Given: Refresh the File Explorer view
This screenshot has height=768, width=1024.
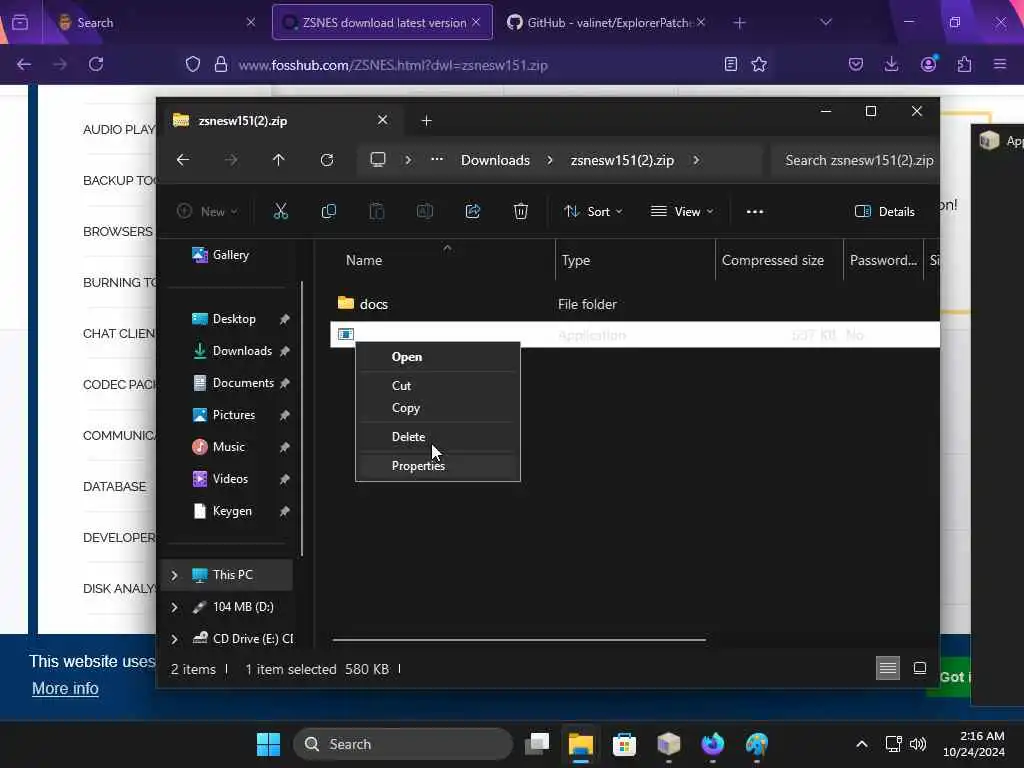Looking at the screenshot, I should 327,160.
